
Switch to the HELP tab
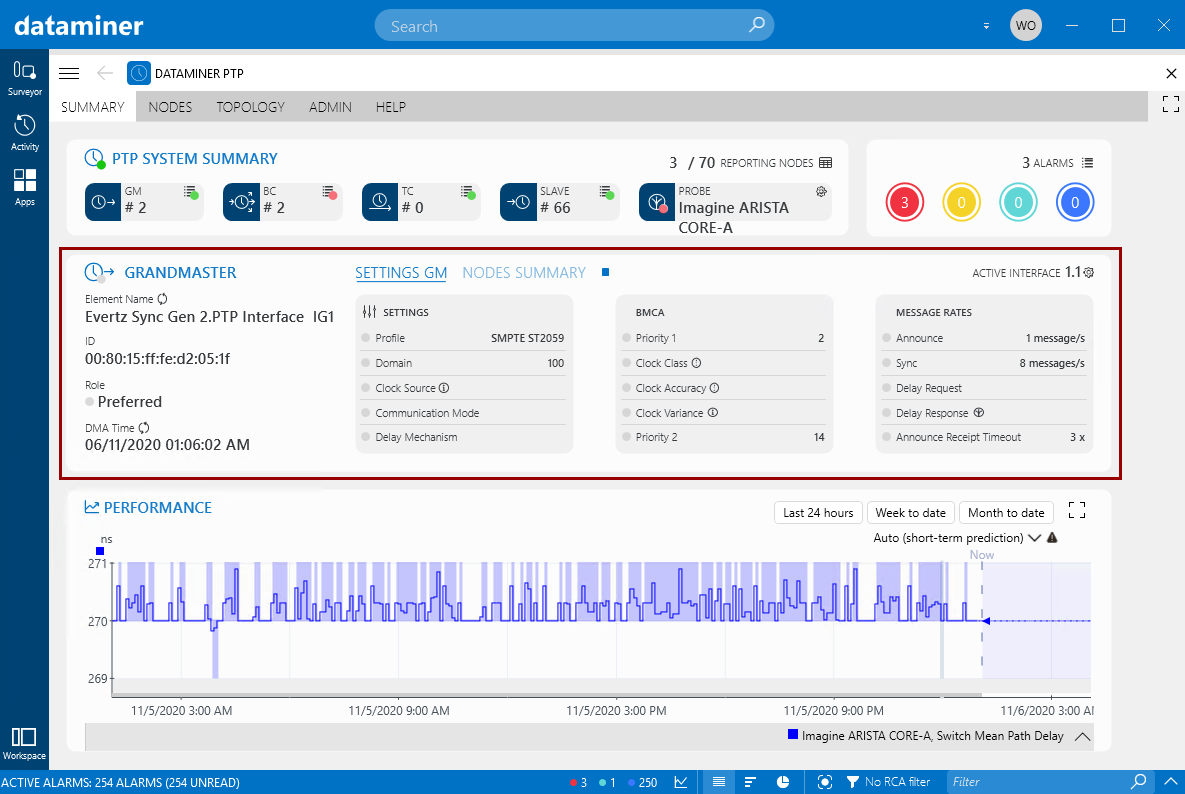pyautogui.click(x=391, y=107)
